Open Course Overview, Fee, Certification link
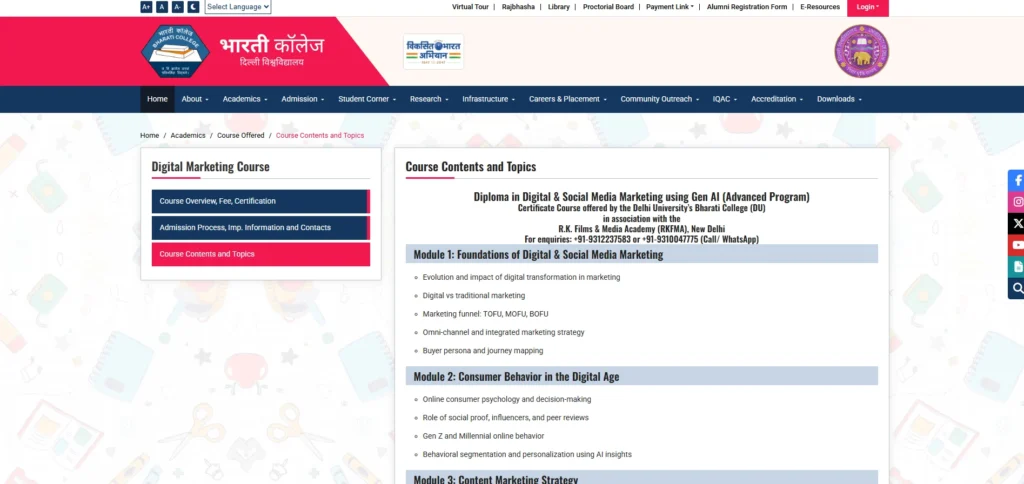1024x484 pixels. [x=260, y=201]
